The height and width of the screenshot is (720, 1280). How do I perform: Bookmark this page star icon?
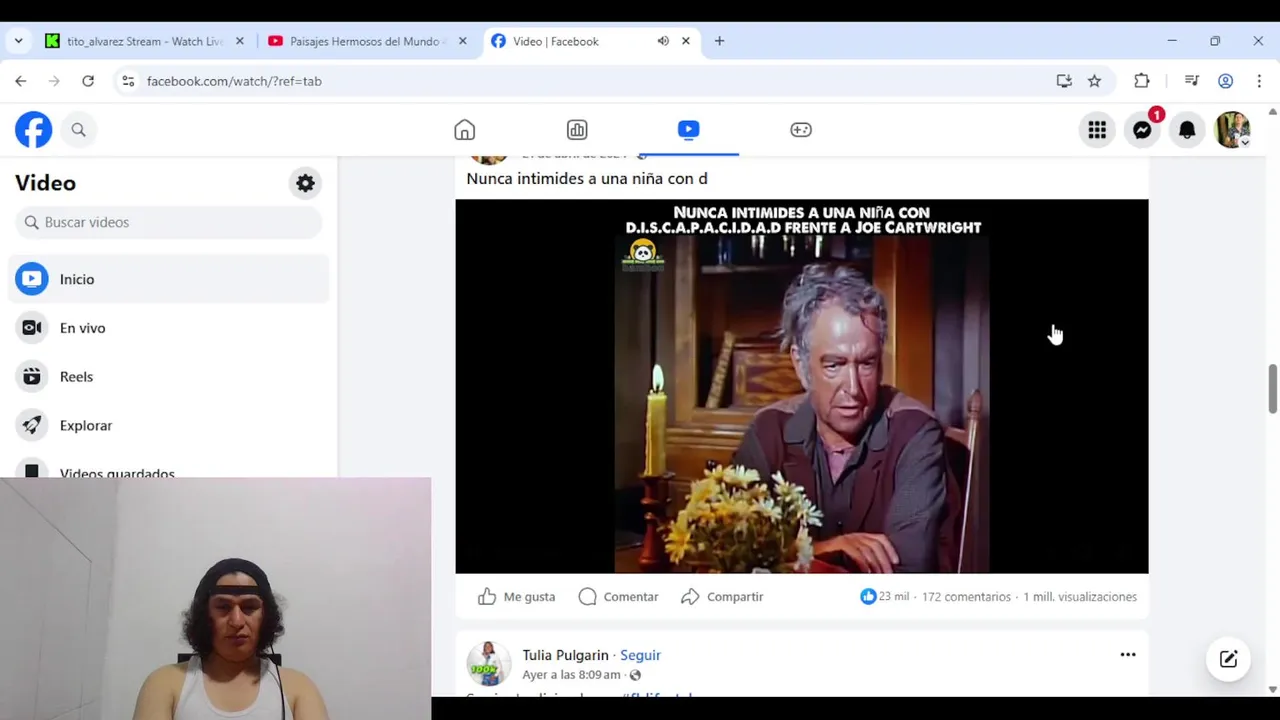[x=1094, y=81]
